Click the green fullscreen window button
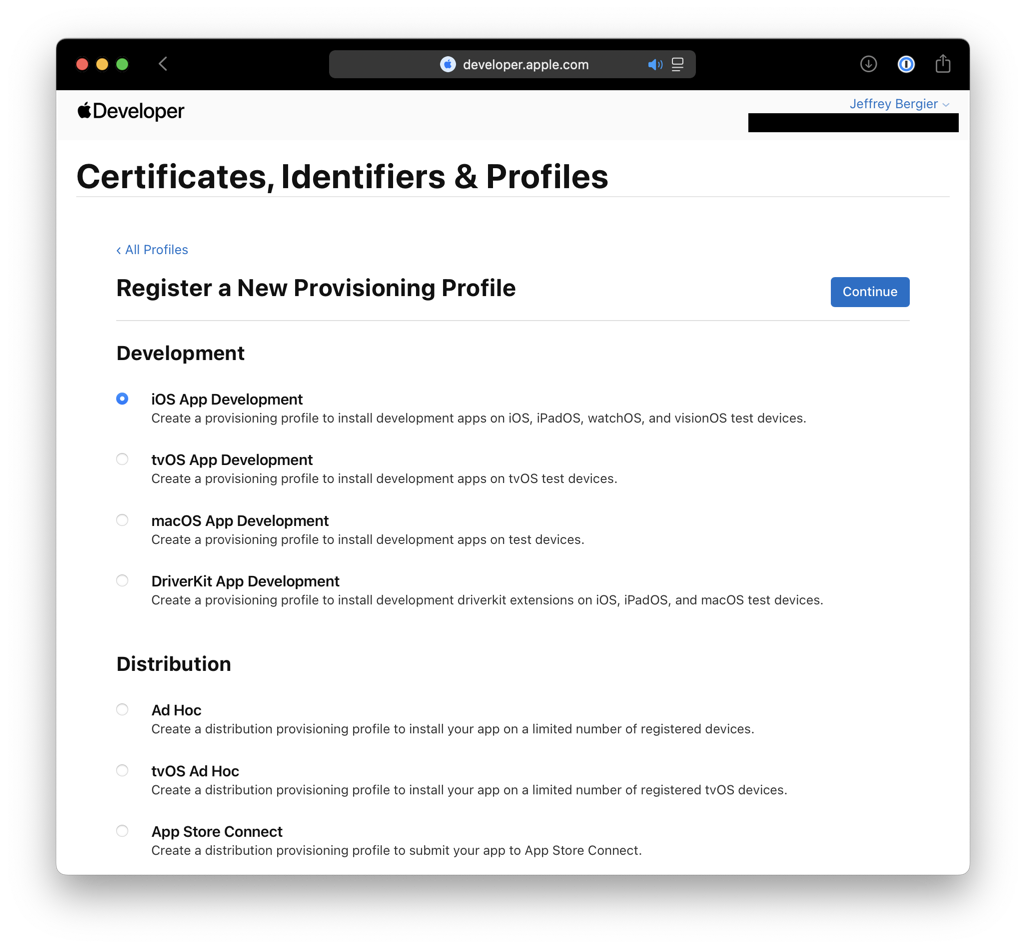The image size is (1026, 949). (x=122, y=64)
